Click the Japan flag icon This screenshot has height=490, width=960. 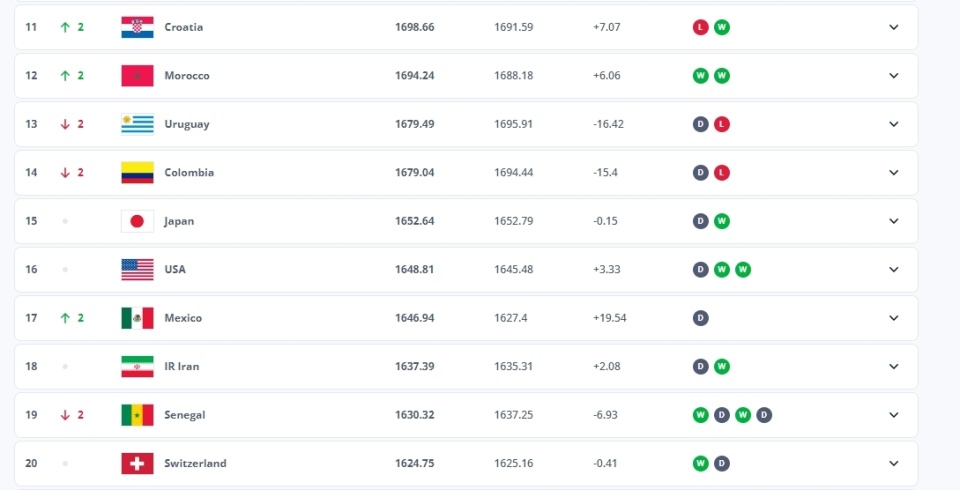pyautogui.click(x=137, y=221)
